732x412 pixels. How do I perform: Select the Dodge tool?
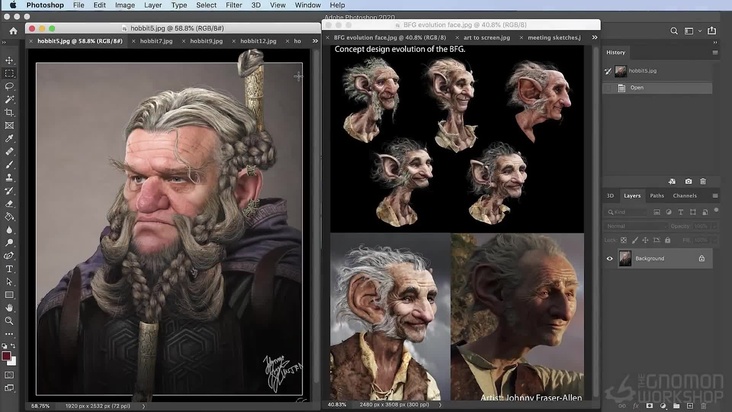click(x=9, y=243)
